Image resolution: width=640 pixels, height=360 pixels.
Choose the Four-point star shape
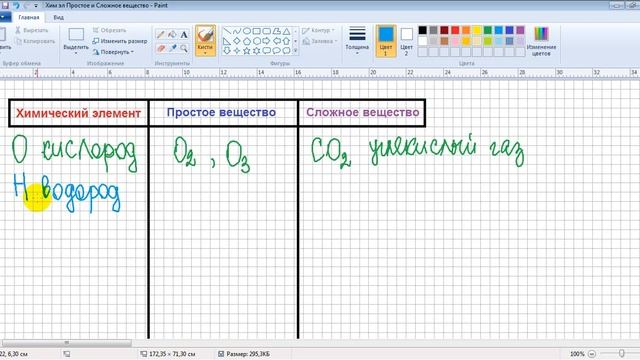pos(237,51)
